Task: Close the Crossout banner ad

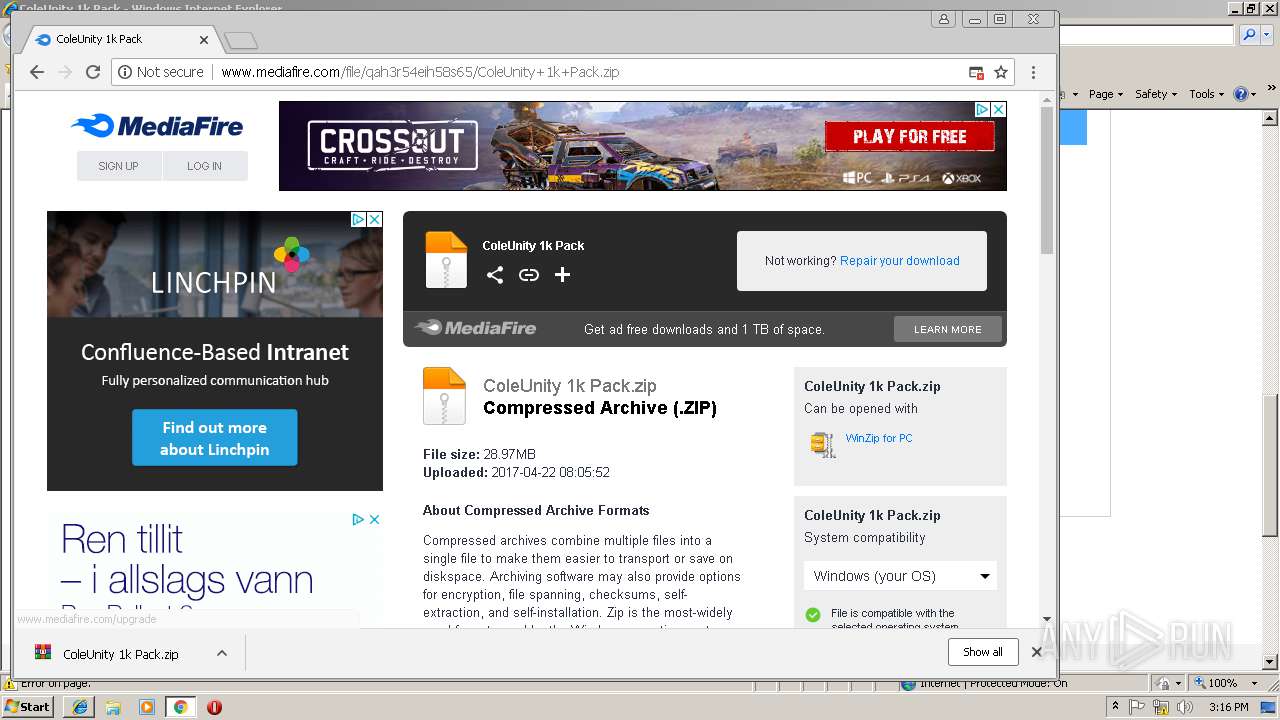Action: [x=998, y=109]
